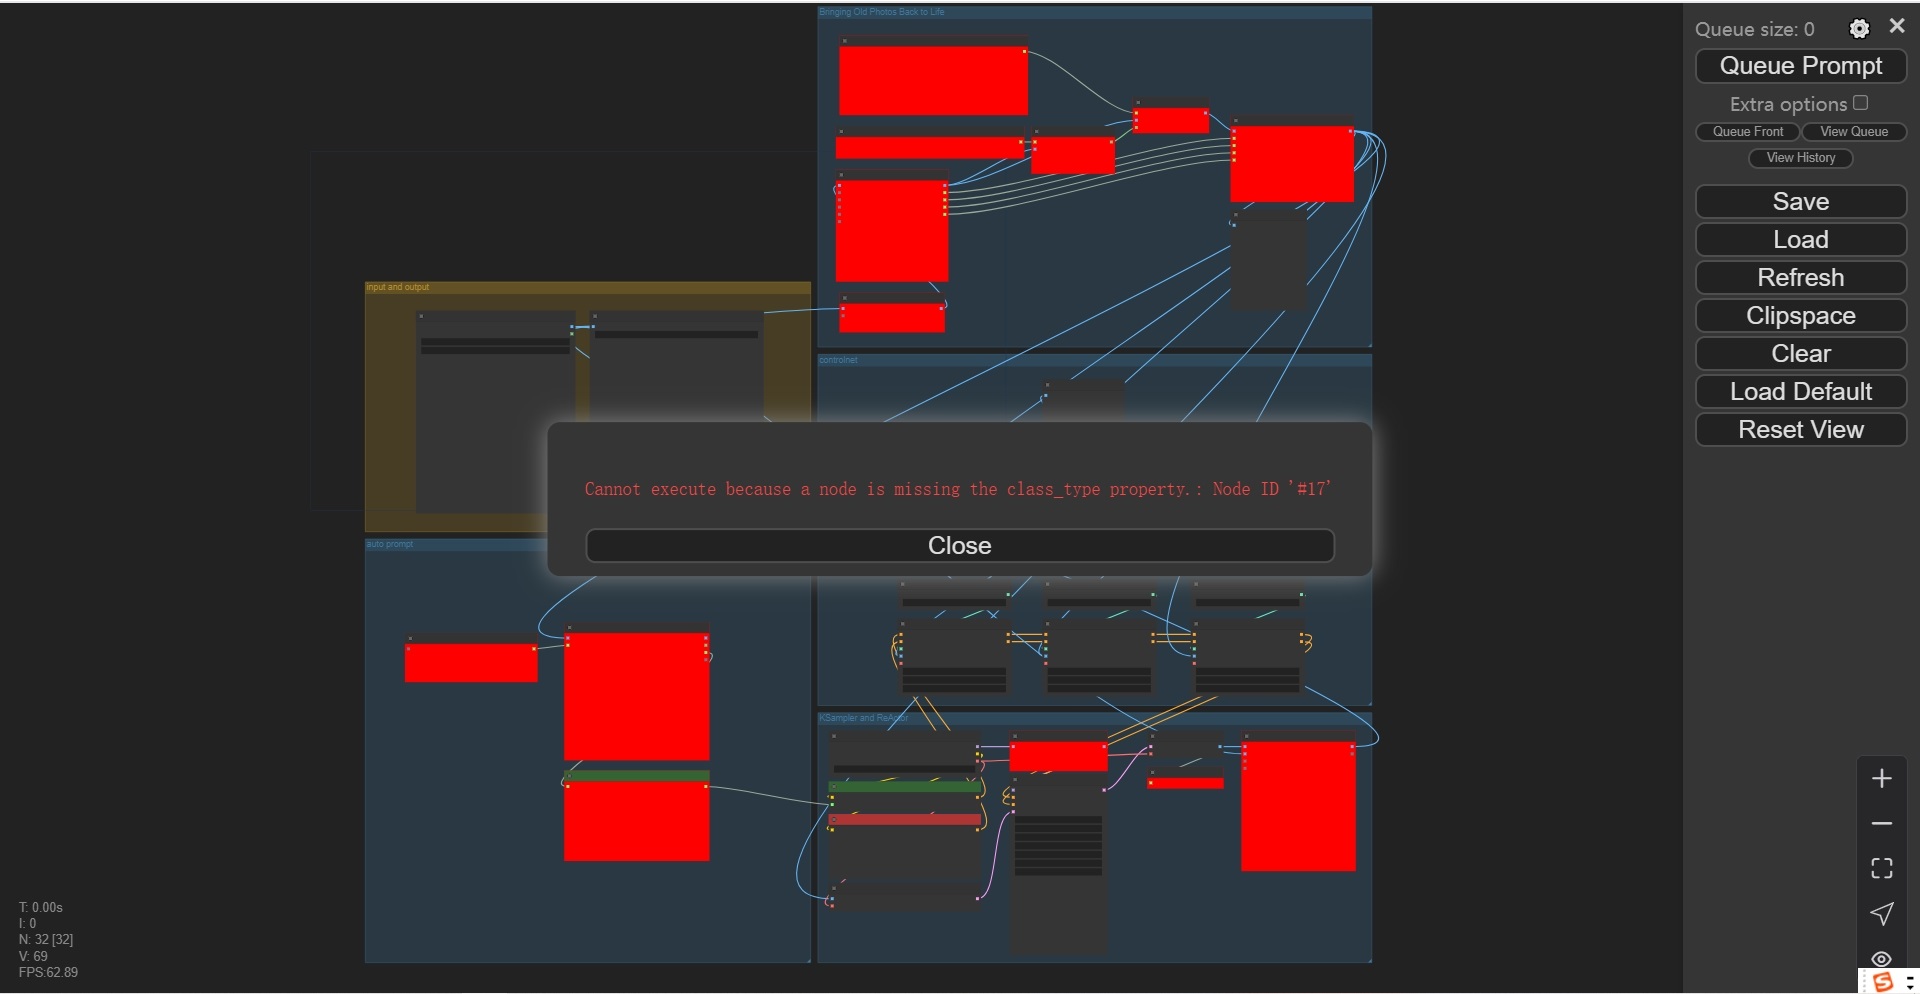1920x994 pixels.
Task: Click the paper-plane navigation icon
Action: 1882,913
